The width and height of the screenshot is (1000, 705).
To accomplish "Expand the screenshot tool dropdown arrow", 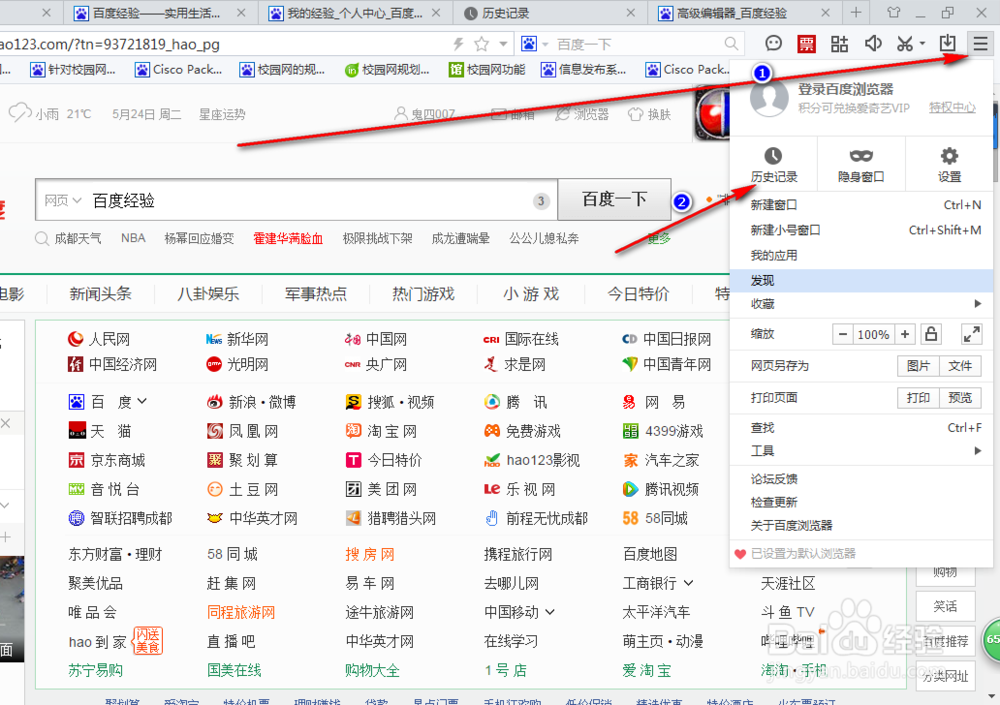I will click(922, 44).
